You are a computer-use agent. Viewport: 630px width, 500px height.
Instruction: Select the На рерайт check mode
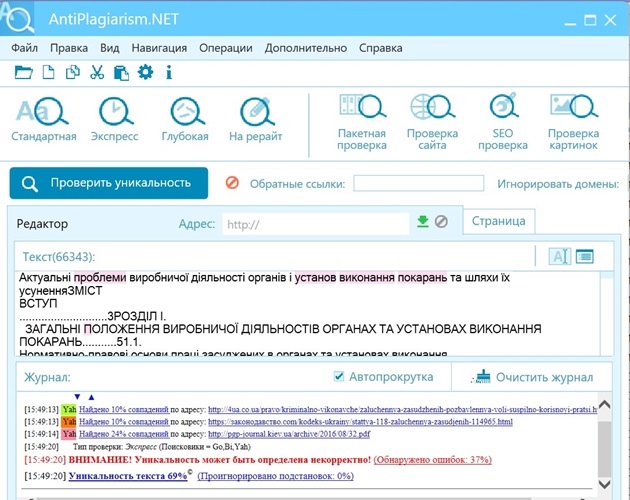point(256,119)
